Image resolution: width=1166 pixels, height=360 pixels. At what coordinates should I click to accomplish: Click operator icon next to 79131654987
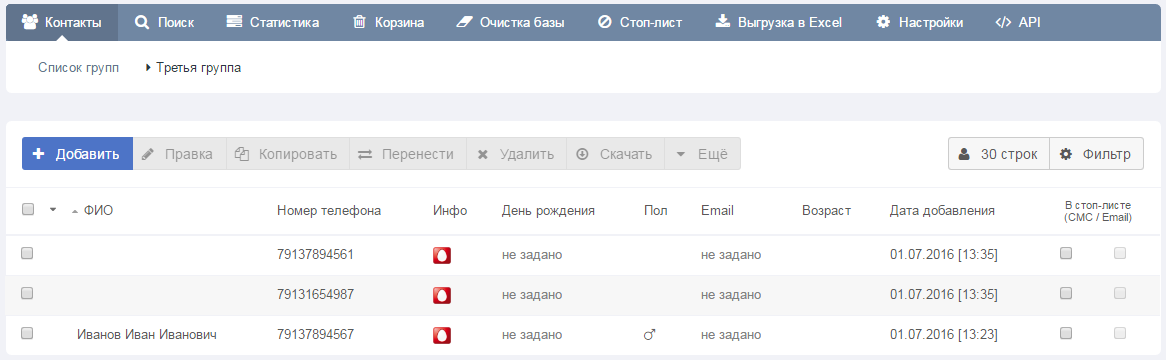pos(442,295)
